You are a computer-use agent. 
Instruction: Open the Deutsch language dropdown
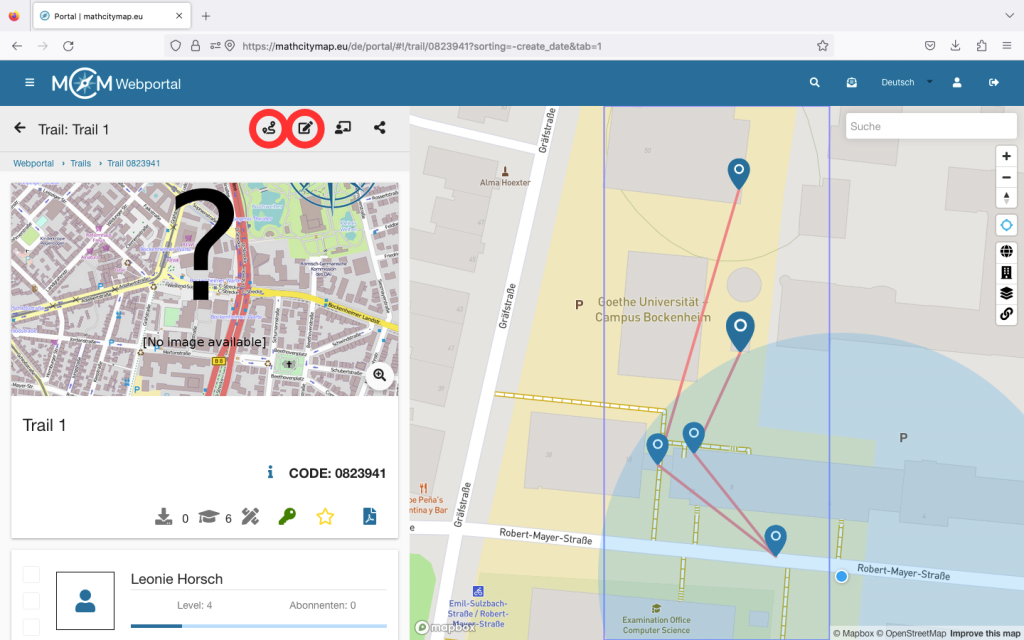906,83
